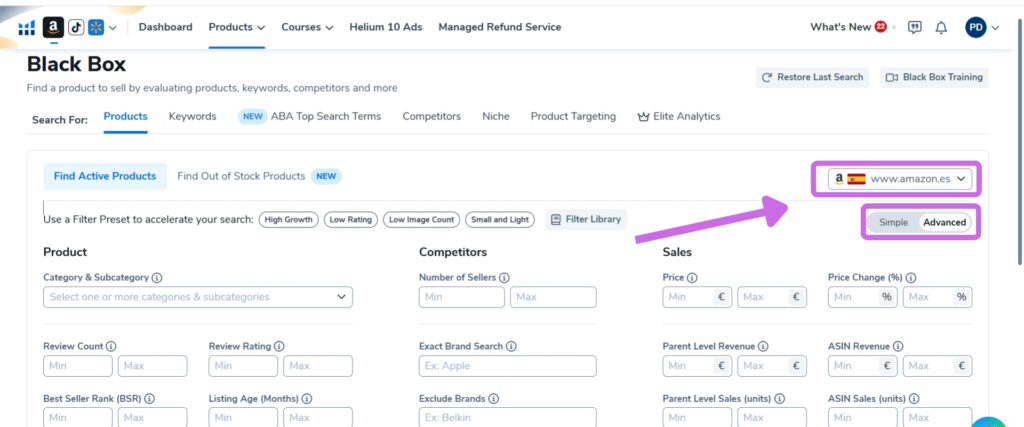Select Find Active Products
This screenshot has width=1024, height=427.
coord(105,176)
